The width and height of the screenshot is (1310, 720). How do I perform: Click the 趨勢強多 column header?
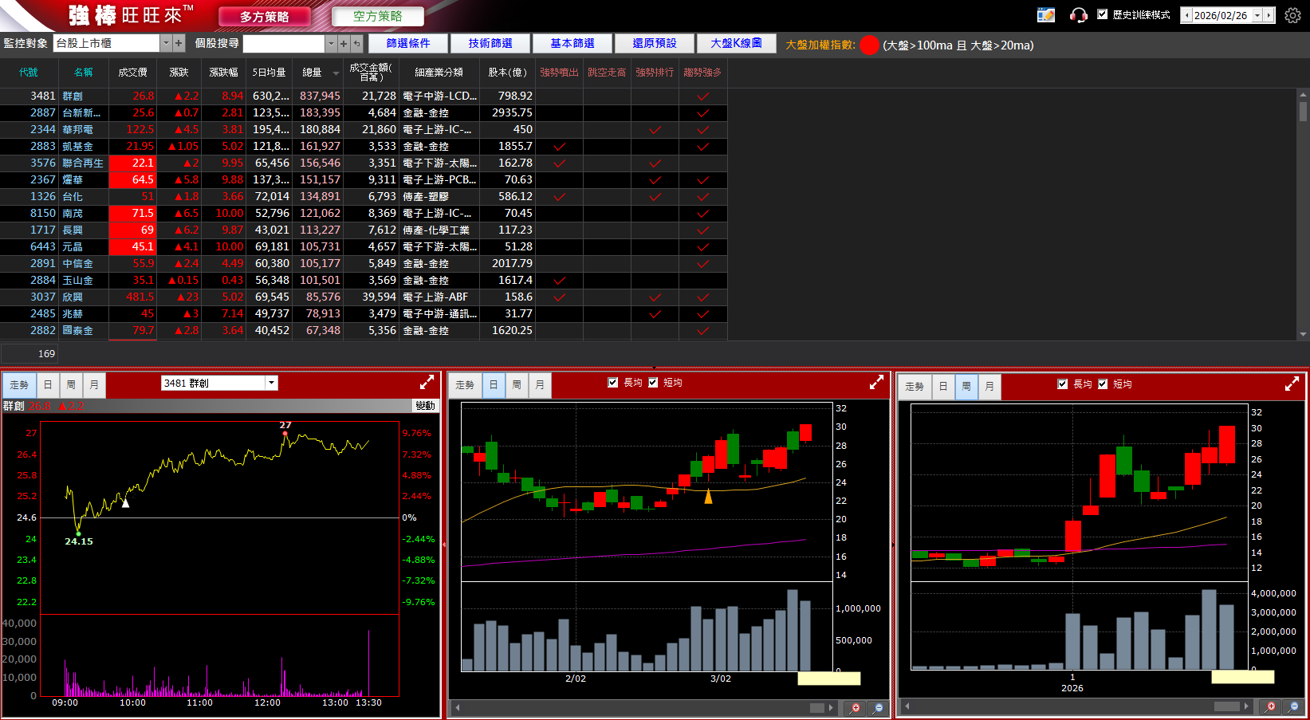pos(703,73)
